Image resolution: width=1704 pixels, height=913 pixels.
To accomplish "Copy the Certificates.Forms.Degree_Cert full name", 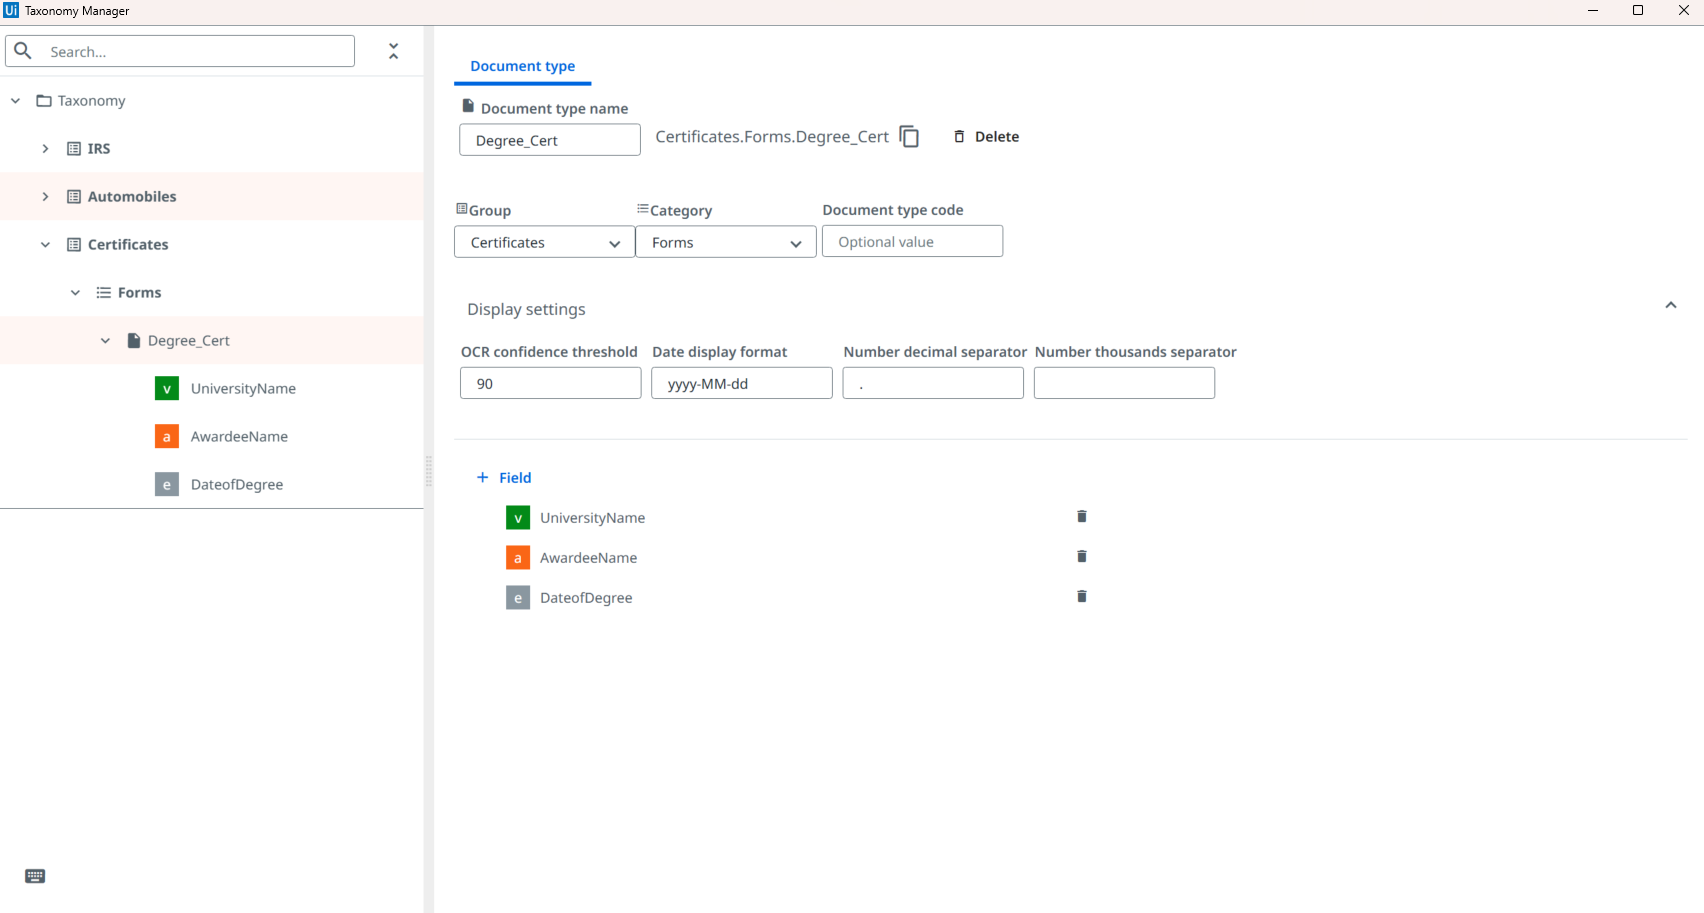I will pyautogui.click(x=909, y=136).
